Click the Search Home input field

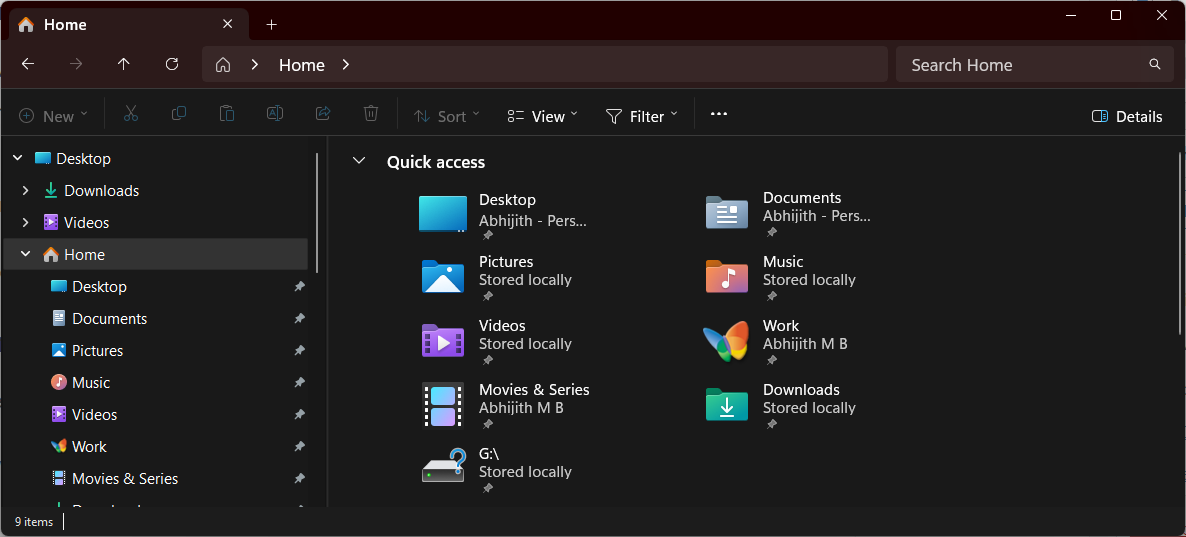pos(1020,65)
